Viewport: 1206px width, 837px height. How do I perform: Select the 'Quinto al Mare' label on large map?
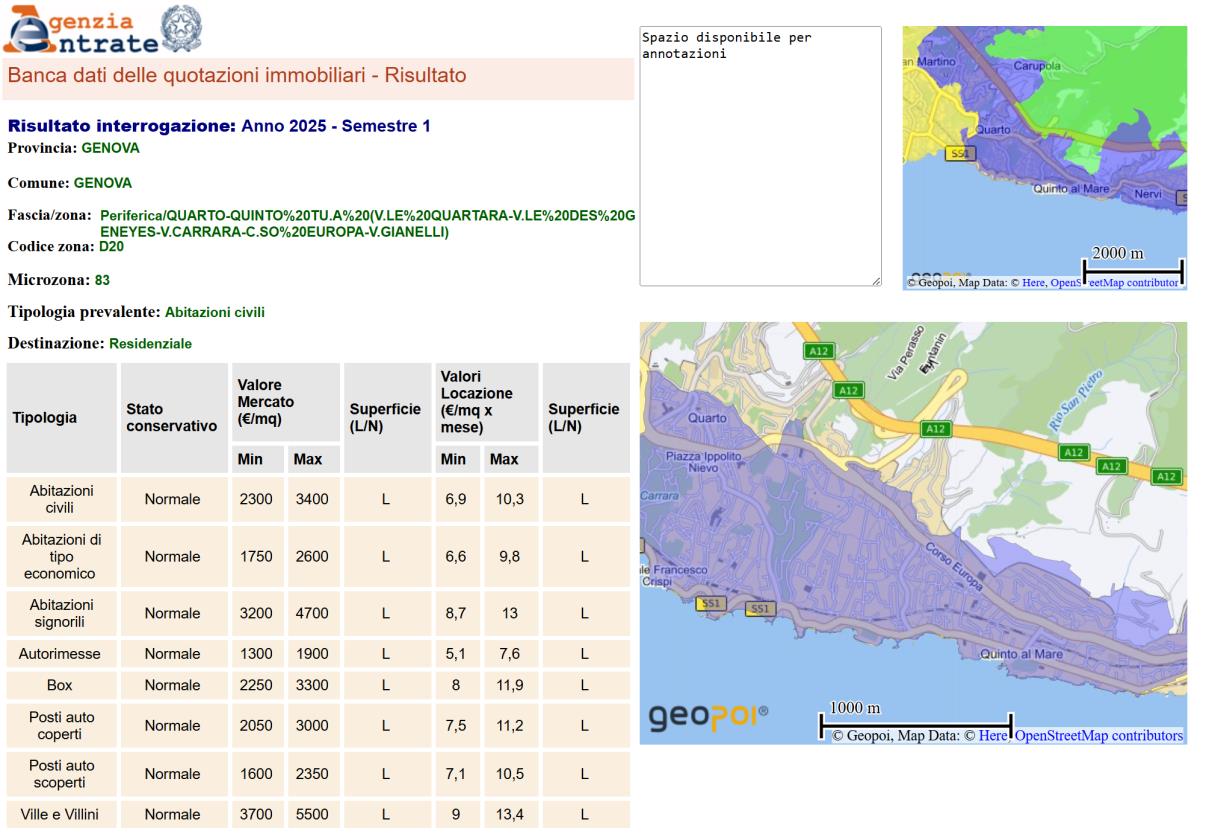[x=1020, y=654]
